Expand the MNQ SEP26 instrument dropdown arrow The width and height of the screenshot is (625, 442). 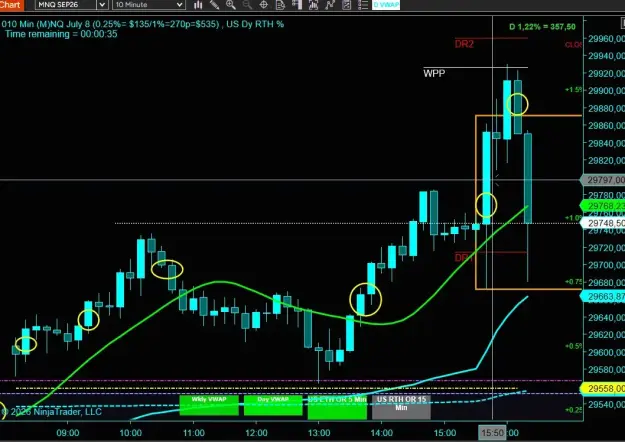coord(102,5)
